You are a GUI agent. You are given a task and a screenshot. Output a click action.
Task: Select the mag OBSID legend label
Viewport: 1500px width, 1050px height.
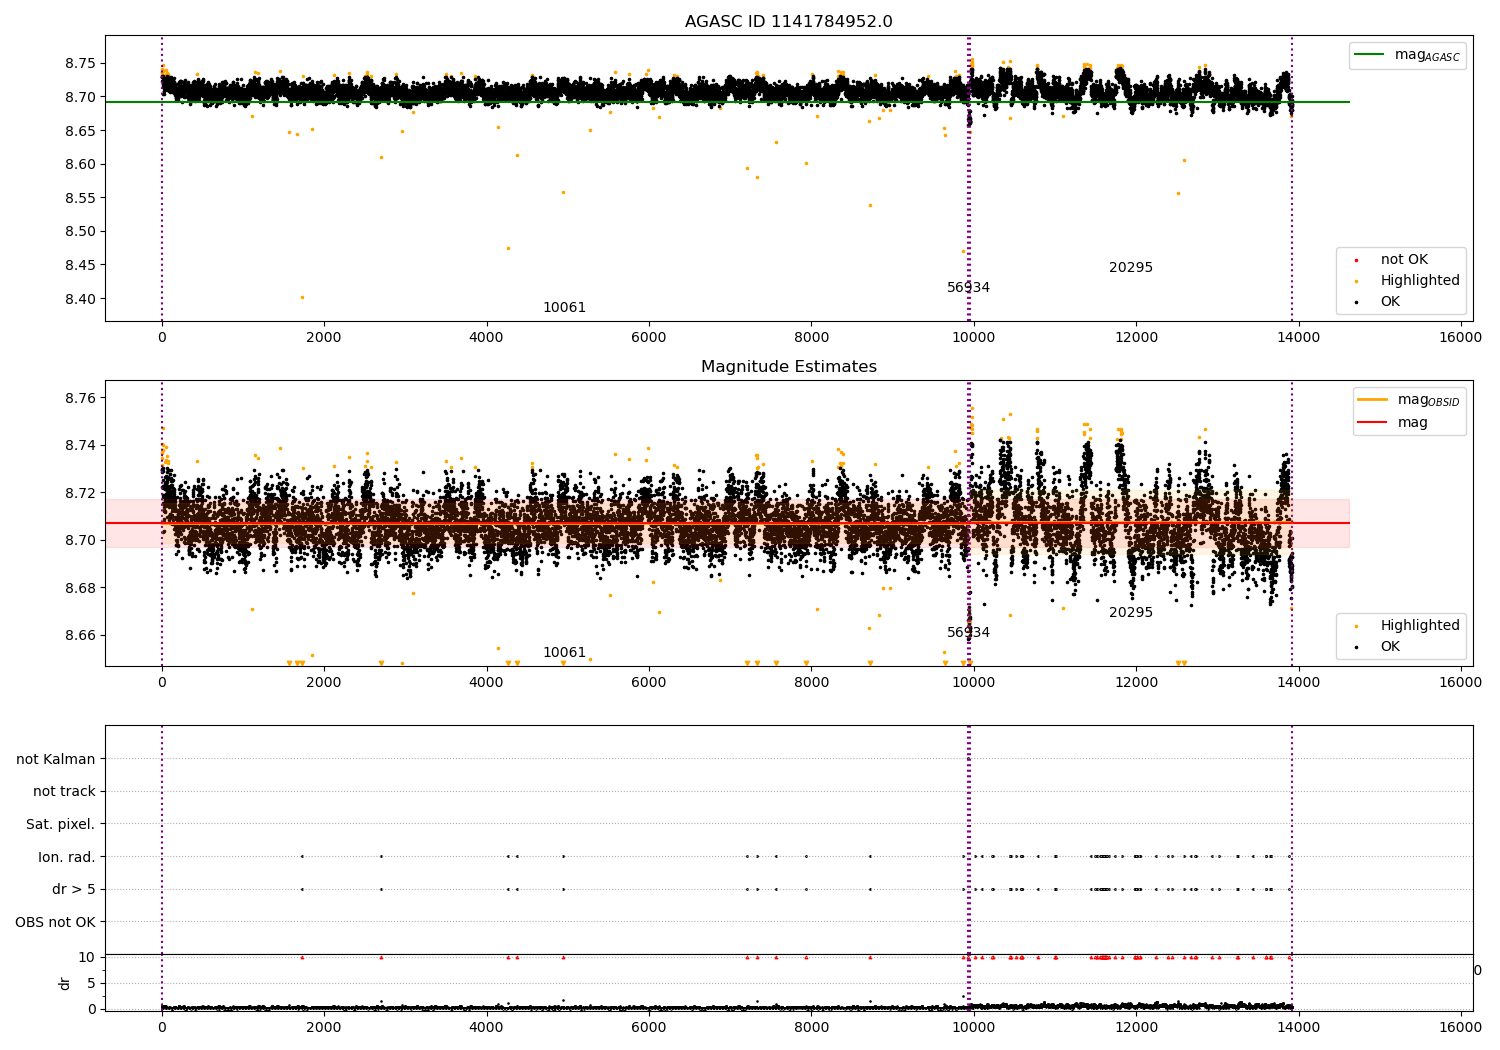tap(1429, 400)
